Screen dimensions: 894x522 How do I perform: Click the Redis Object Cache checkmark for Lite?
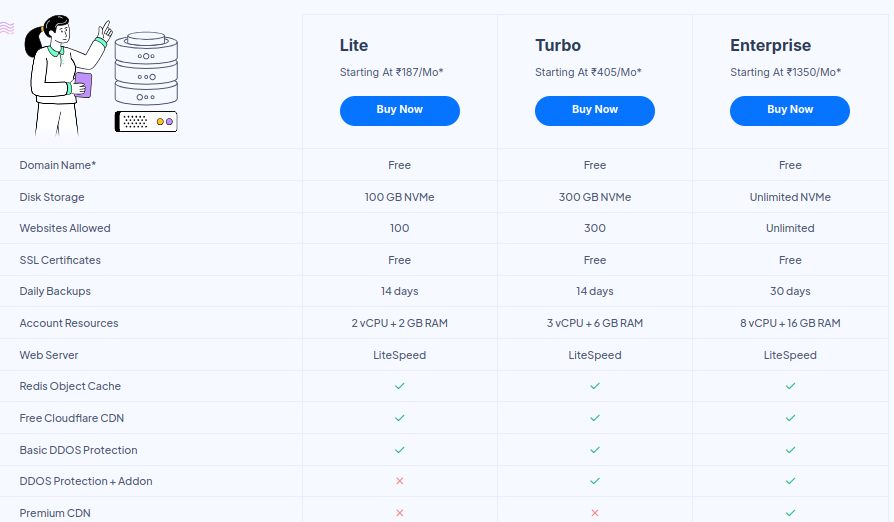point(399,386)
